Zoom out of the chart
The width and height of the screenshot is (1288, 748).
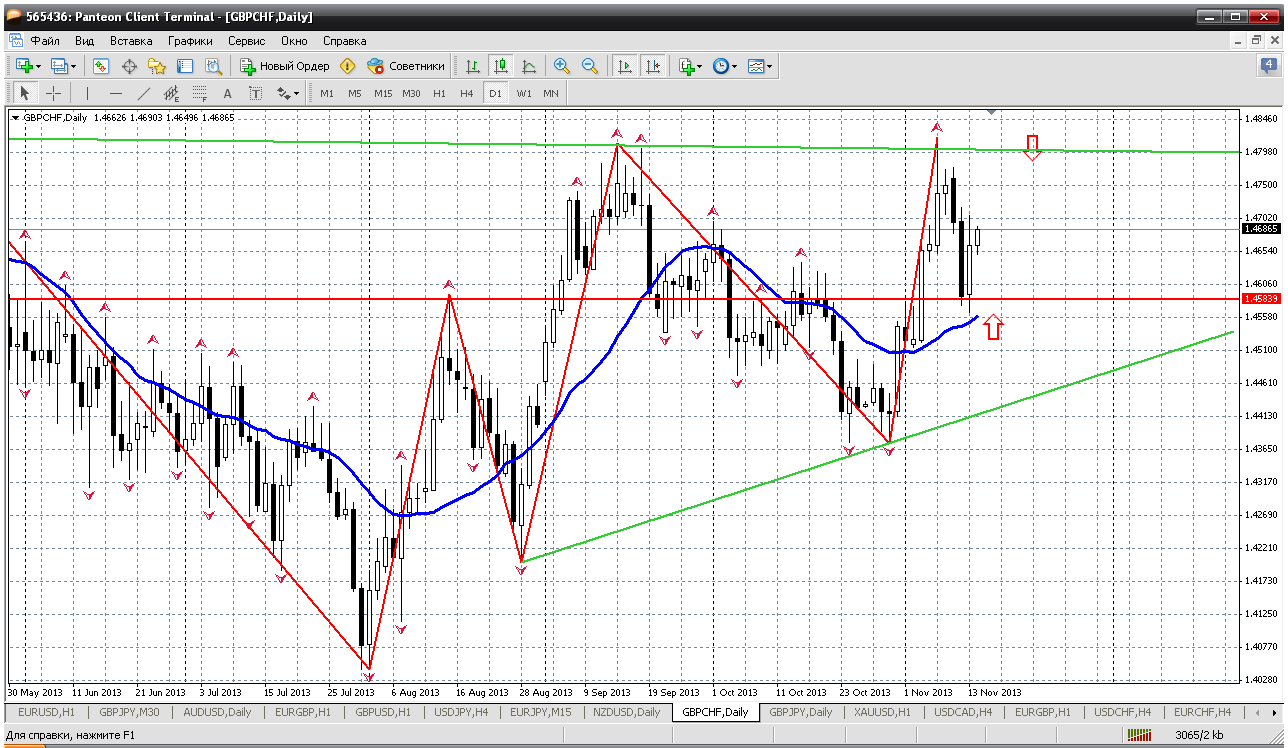coord(590,66)
